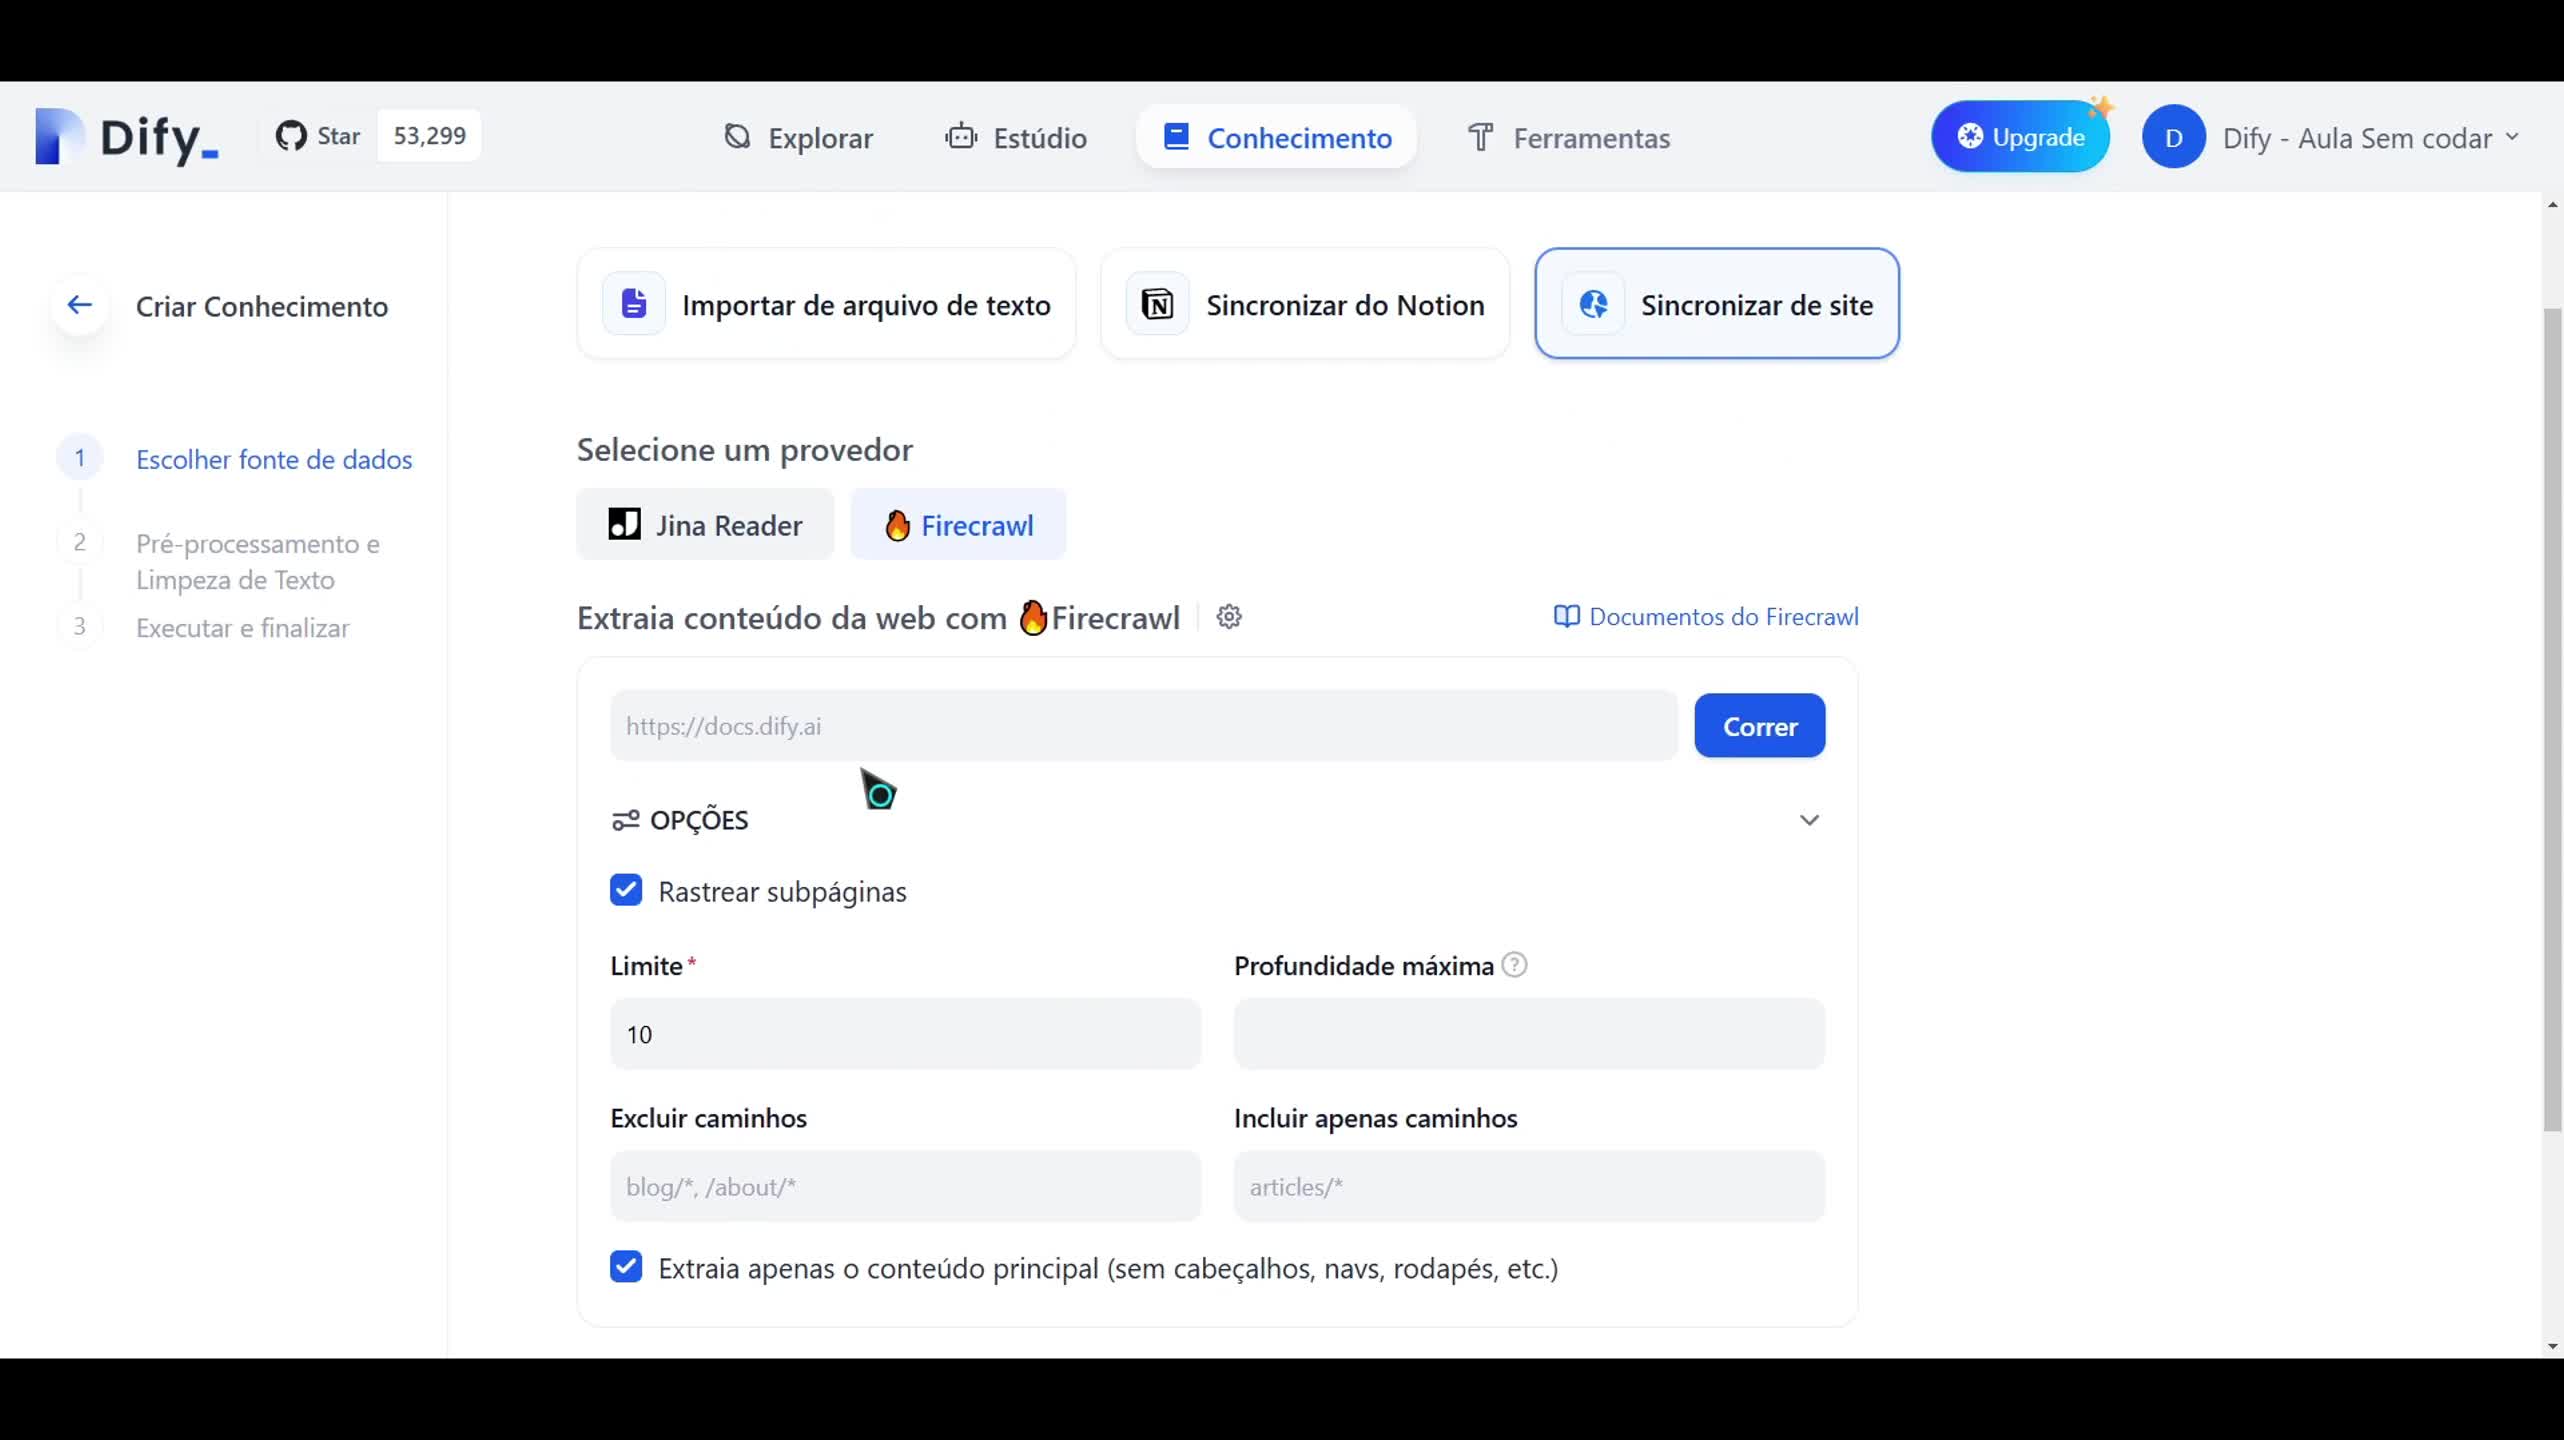
Task: Open Firecrawl settings gear
Action: tap(1229, 617)
